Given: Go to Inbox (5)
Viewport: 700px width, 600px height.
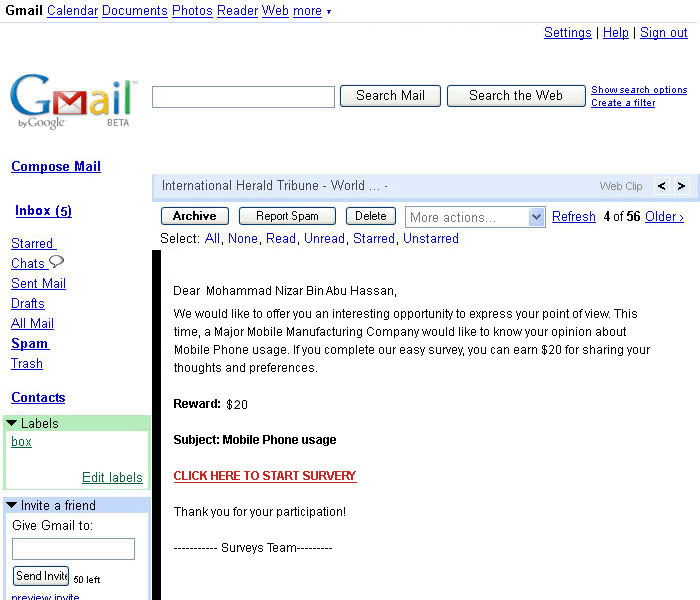Looking at the screenshot, I should (43, 211).
